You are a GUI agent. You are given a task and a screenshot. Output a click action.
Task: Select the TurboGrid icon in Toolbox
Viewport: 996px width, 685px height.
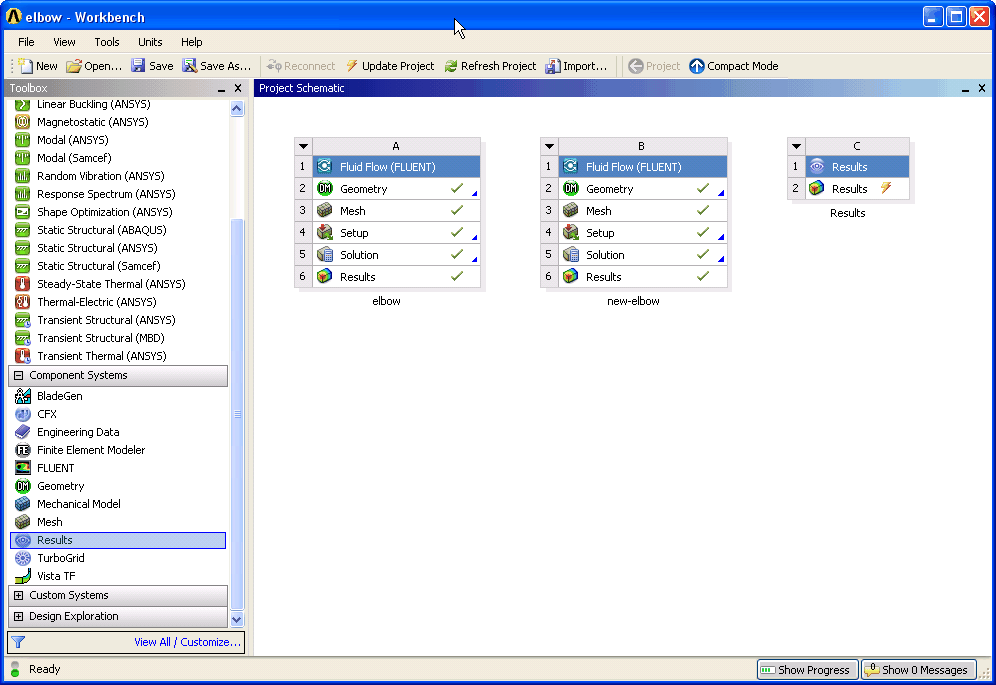point(23,558)
